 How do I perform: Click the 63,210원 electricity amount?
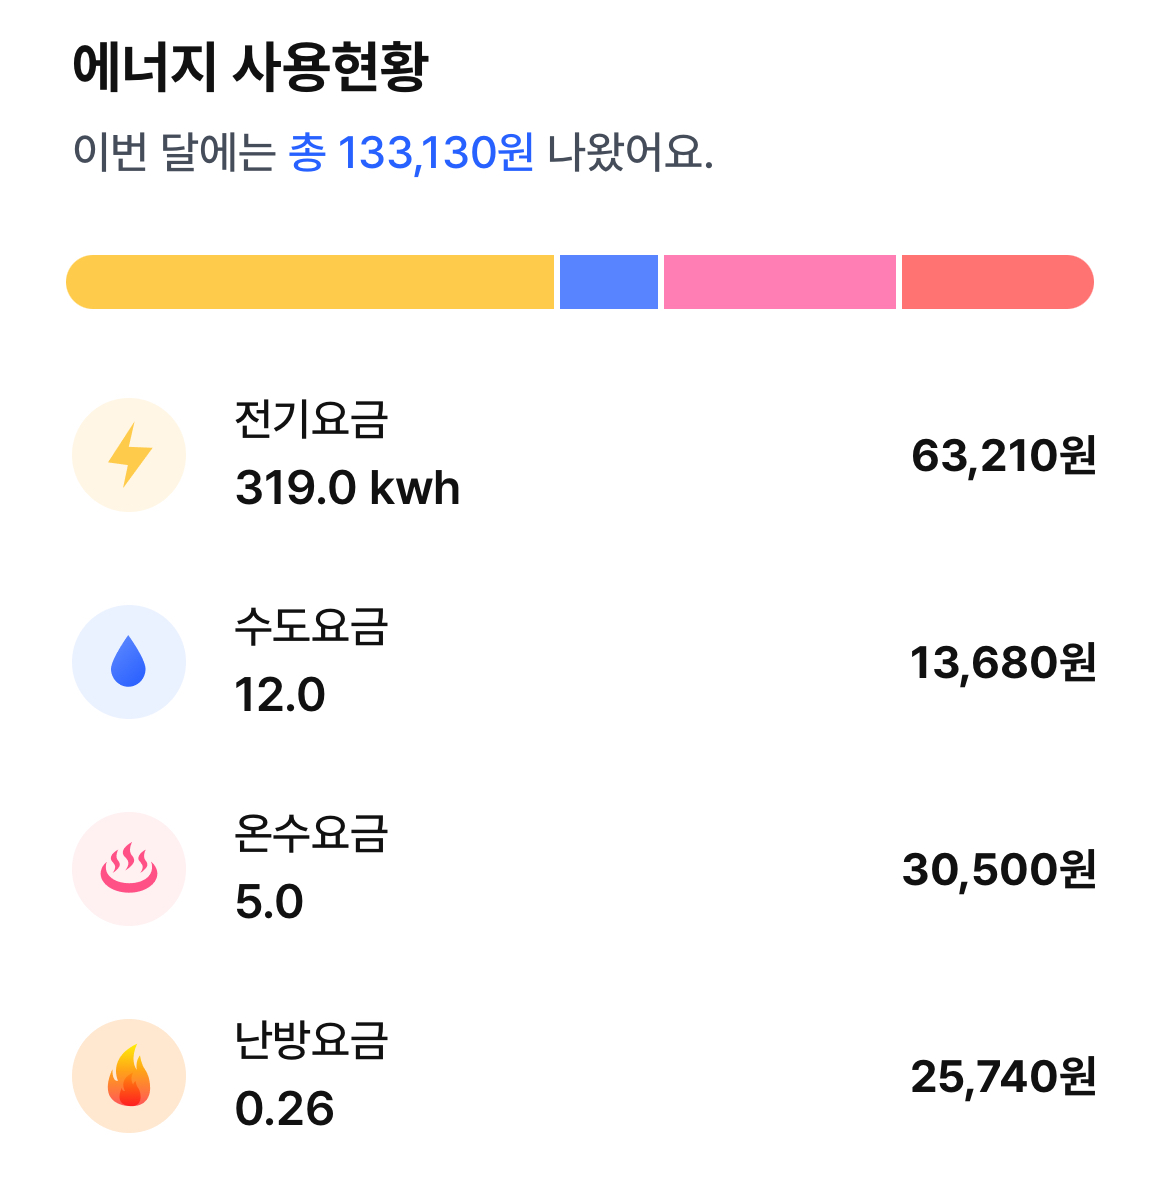pyautogui.click(x=1003, y=456)
